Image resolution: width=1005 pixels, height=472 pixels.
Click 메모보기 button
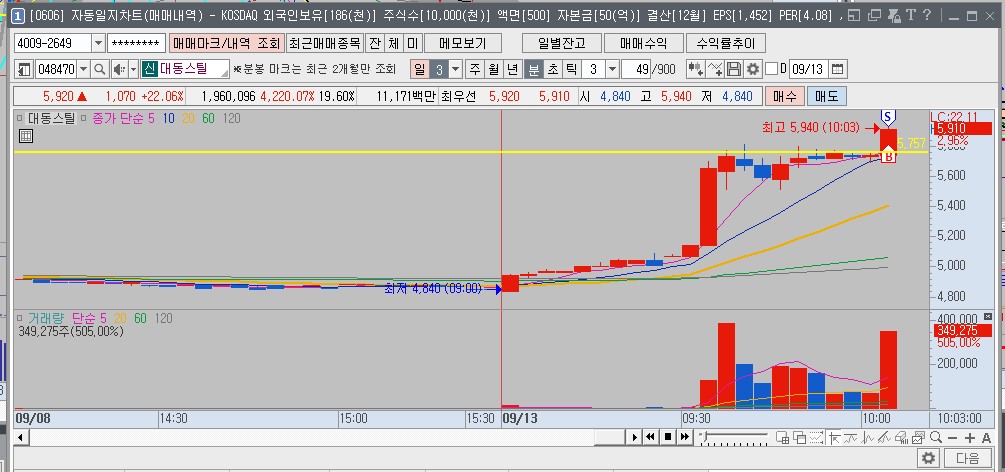(x=463, y=43)
